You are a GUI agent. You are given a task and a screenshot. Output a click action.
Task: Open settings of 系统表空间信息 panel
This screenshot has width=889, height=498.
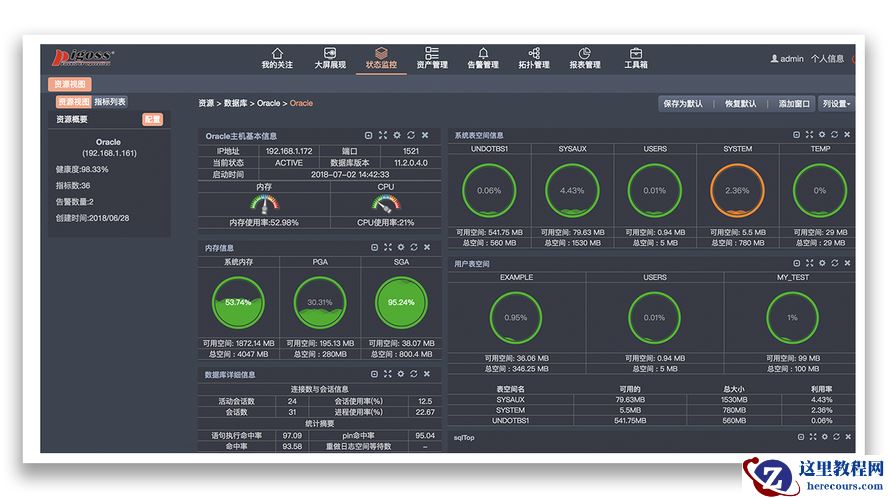[x=822, y=135]
